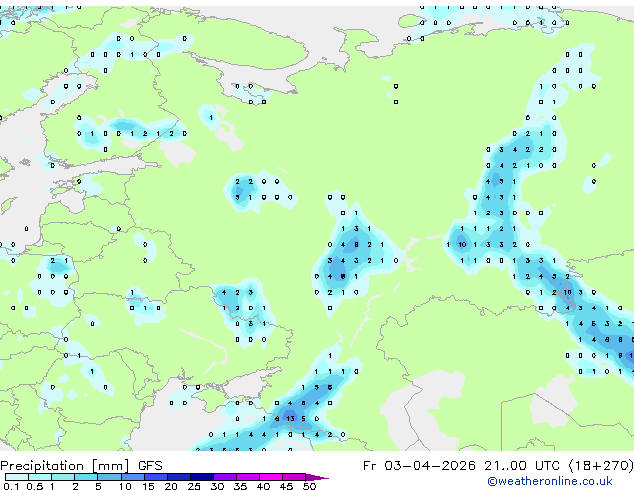Choose the 20–25 mm legend color swatch

point(179,477)
